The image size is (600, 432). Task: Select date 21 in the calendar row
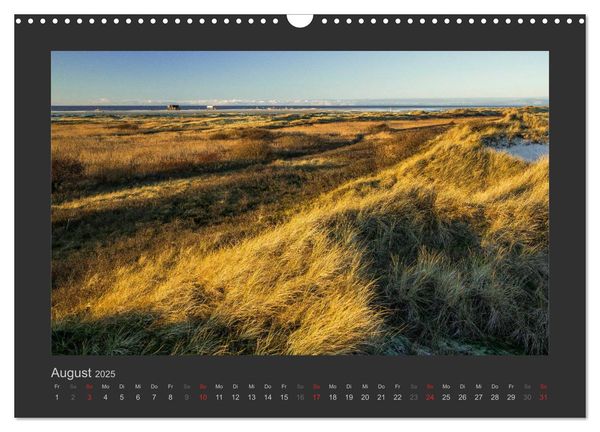[381, 397]
